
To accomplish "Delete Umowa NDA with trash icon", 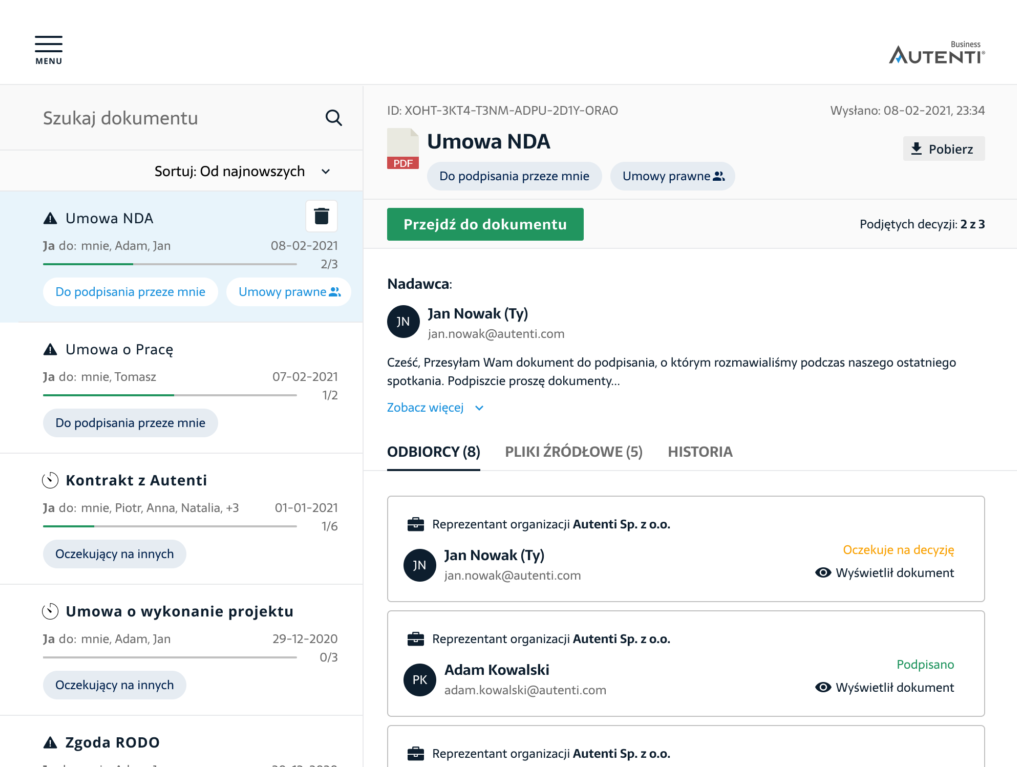I will click(x=321, y=216).
